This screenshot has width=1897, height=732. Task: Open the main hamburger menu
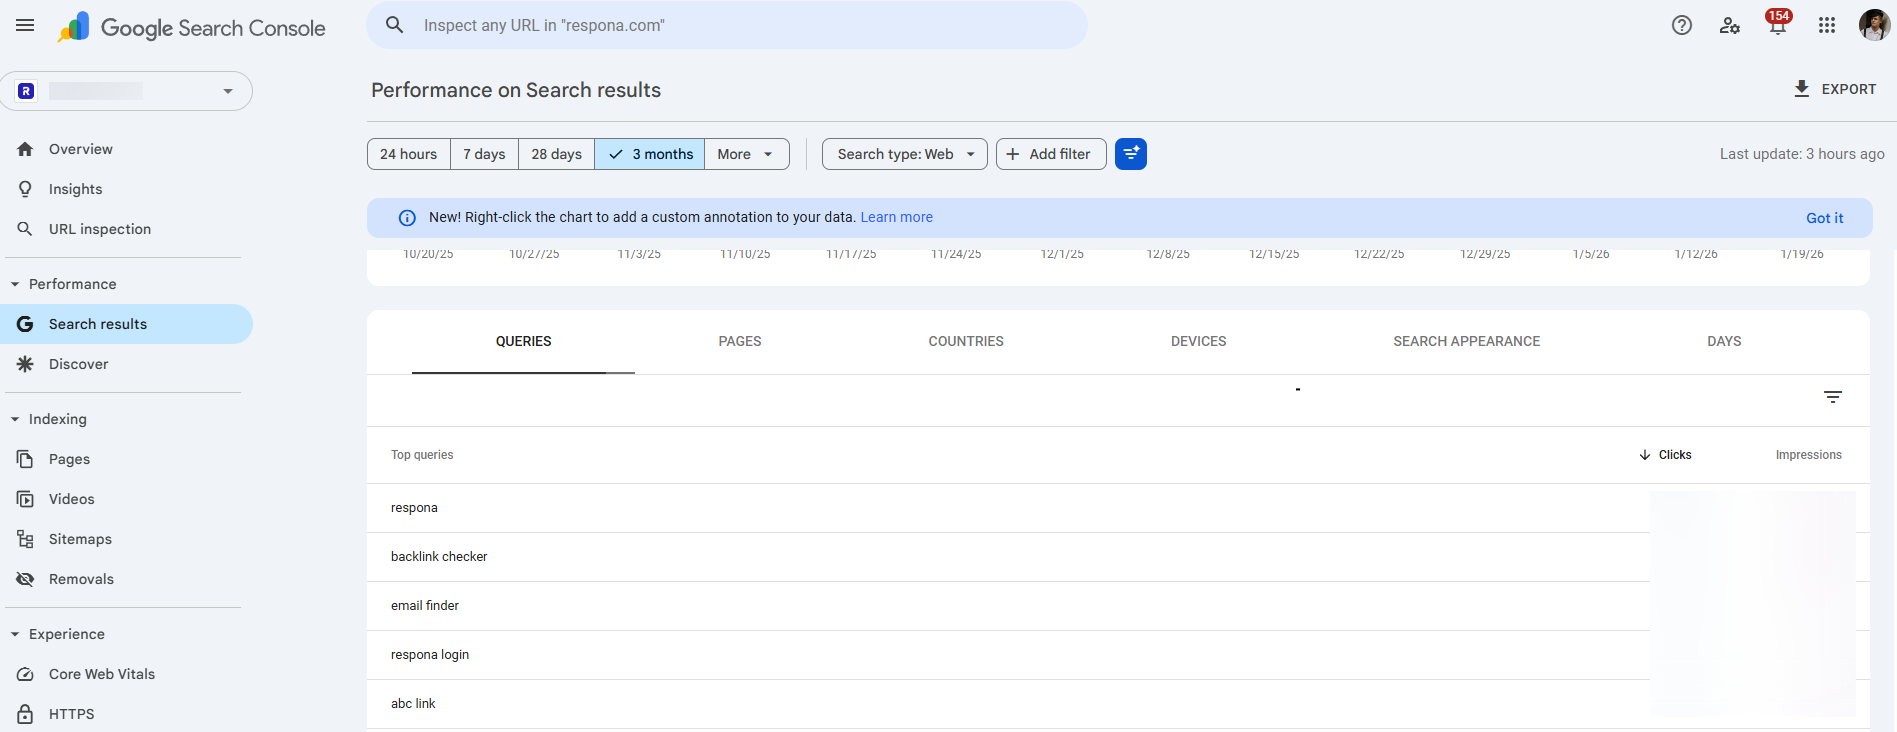pos(25,26)
